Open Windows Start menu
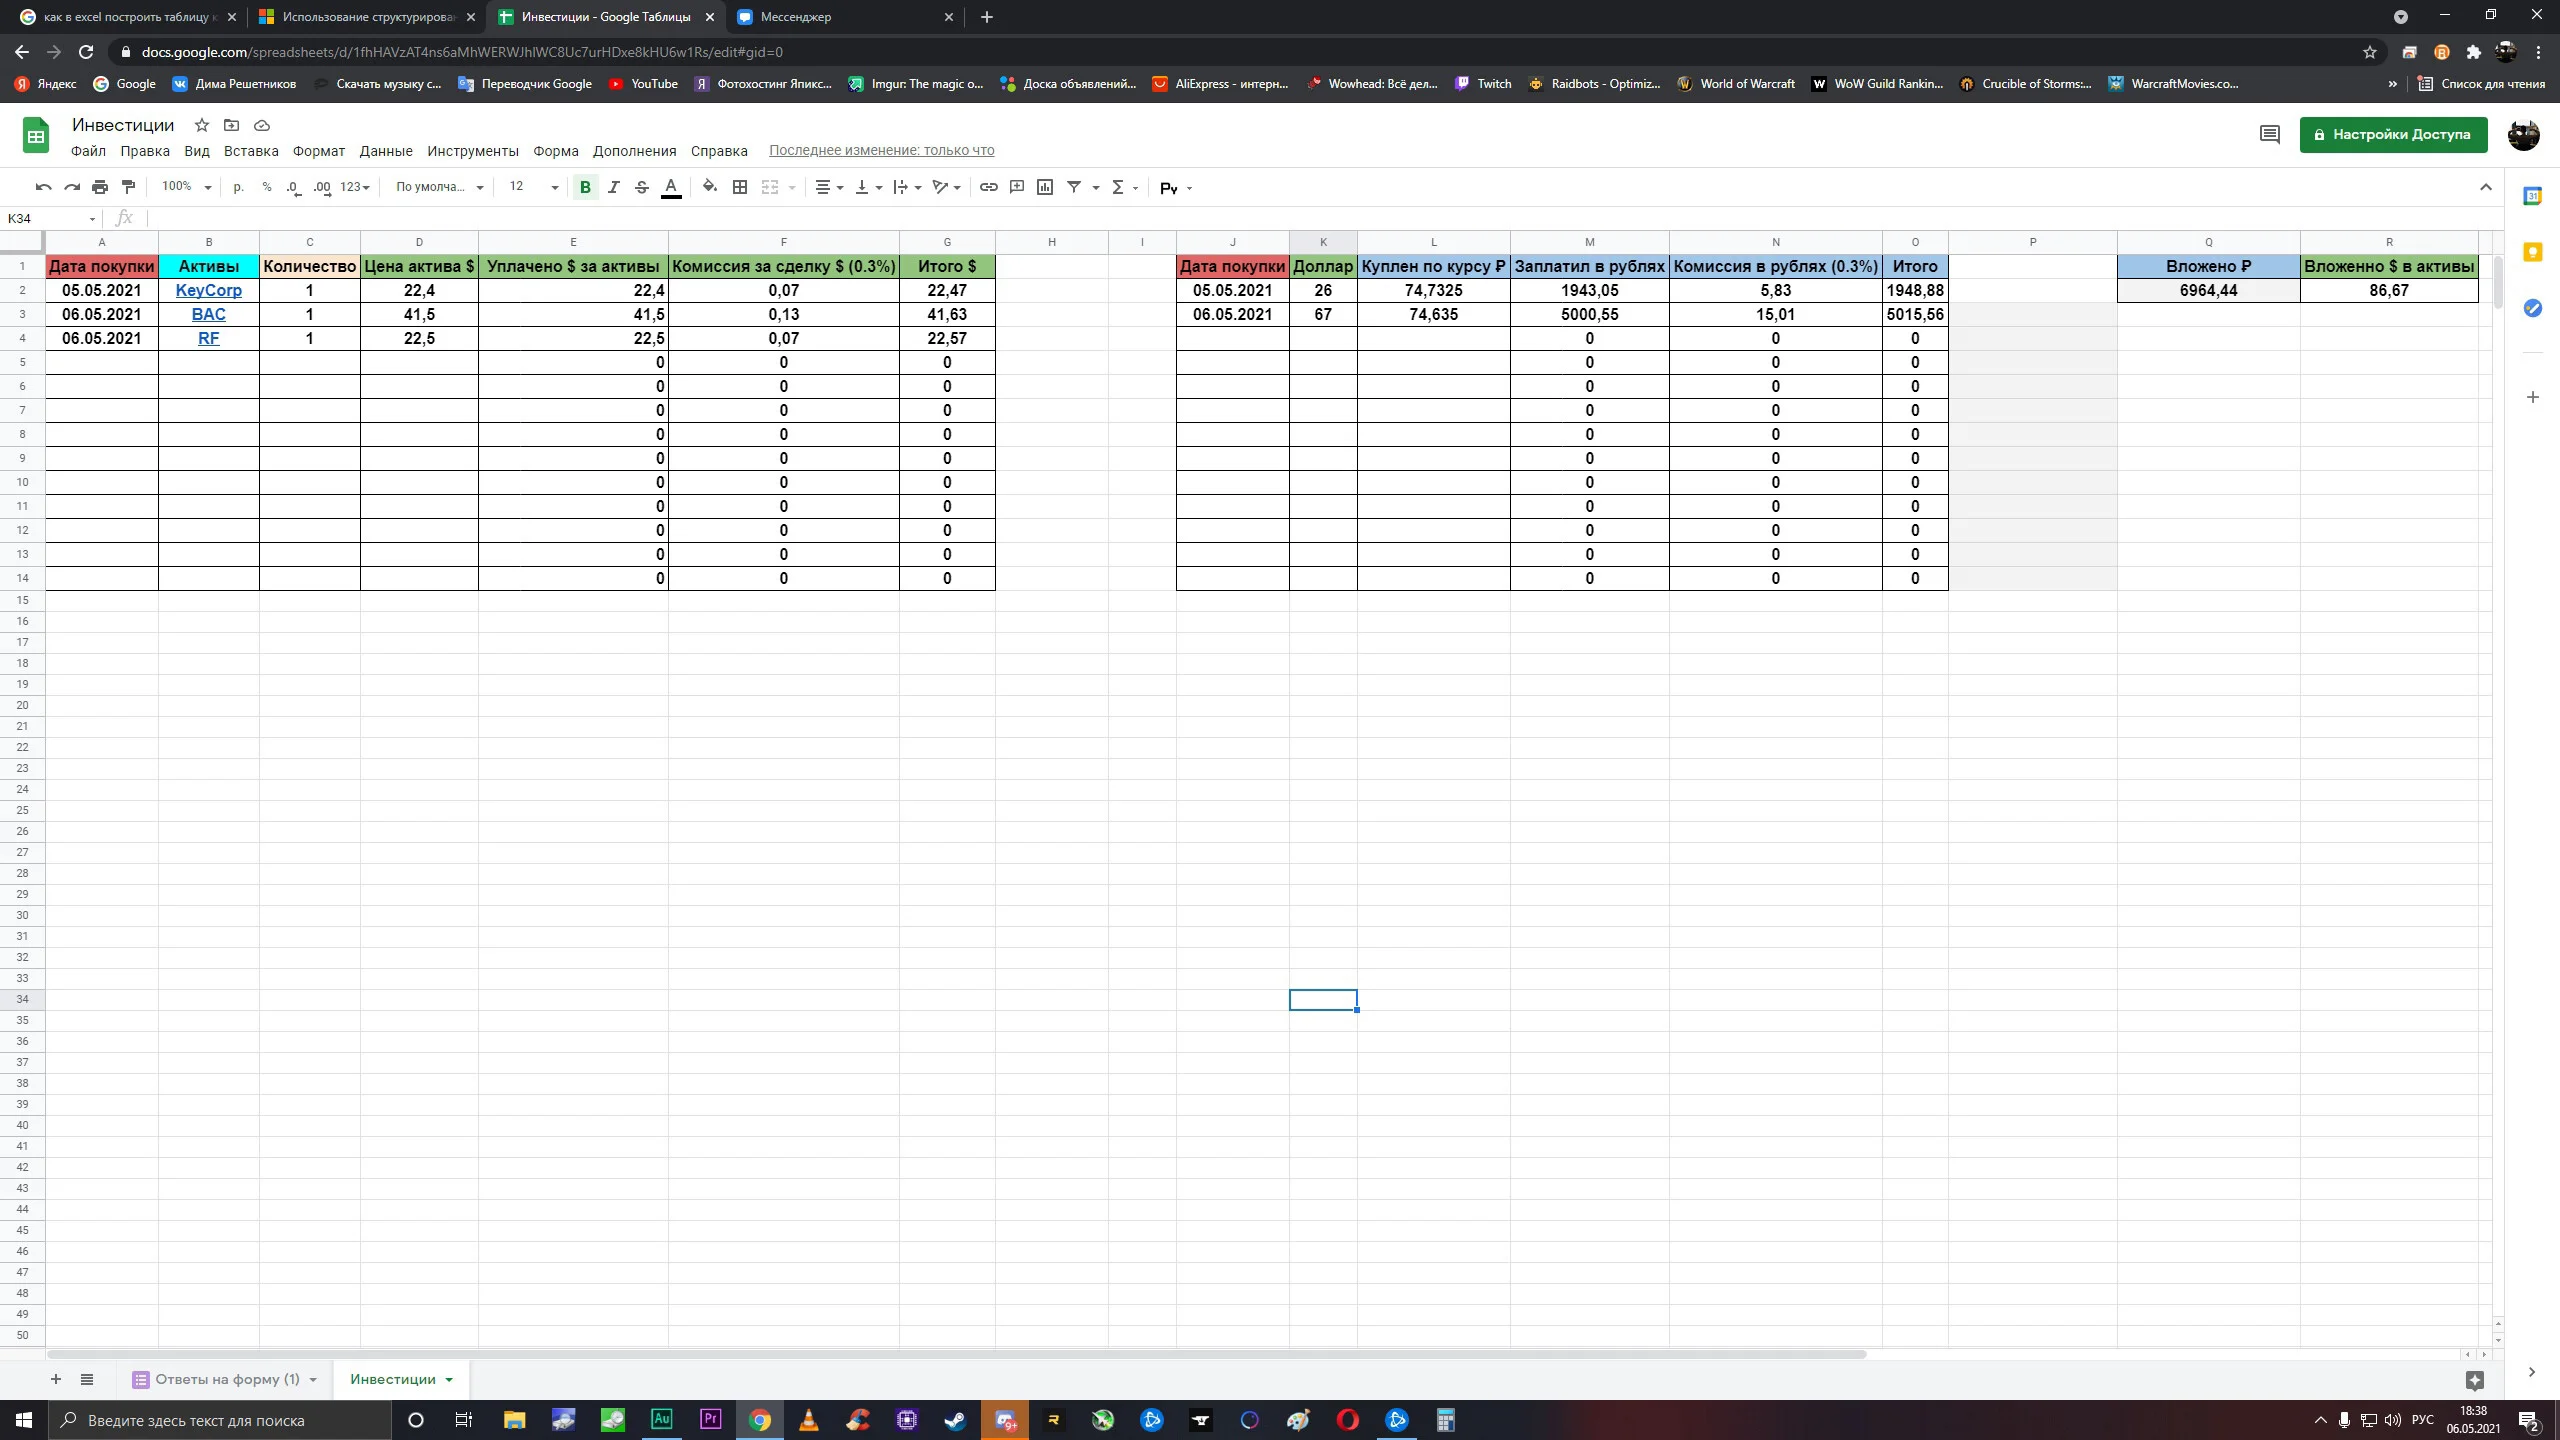The image size is (2560, 1440). [24, 1420]
